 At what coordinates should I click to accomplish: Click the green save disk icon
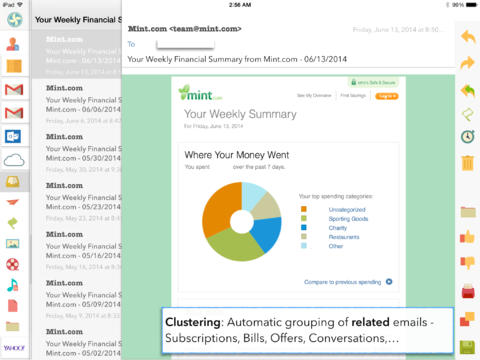pos(467,347)
